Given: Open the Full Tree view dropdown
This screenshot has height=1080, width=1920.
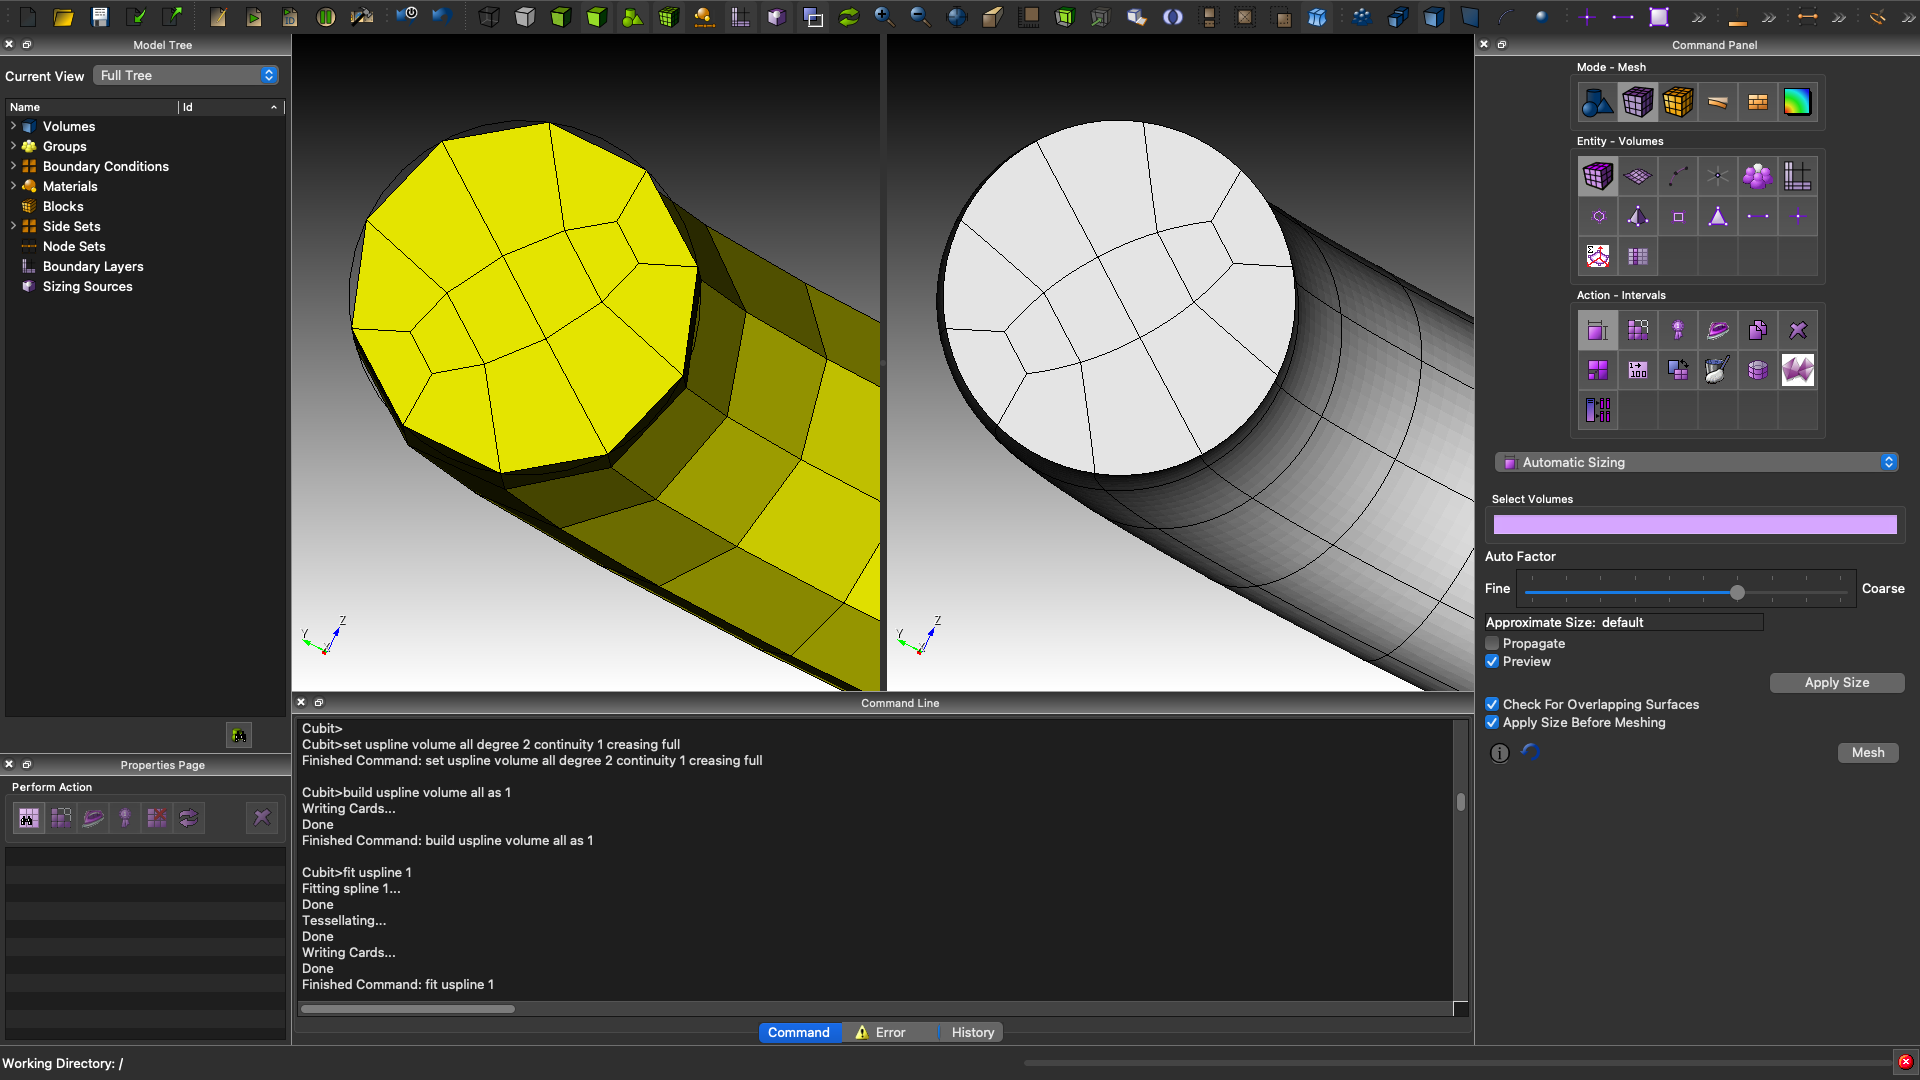Looking at the screenshot, I should point(186,76).
